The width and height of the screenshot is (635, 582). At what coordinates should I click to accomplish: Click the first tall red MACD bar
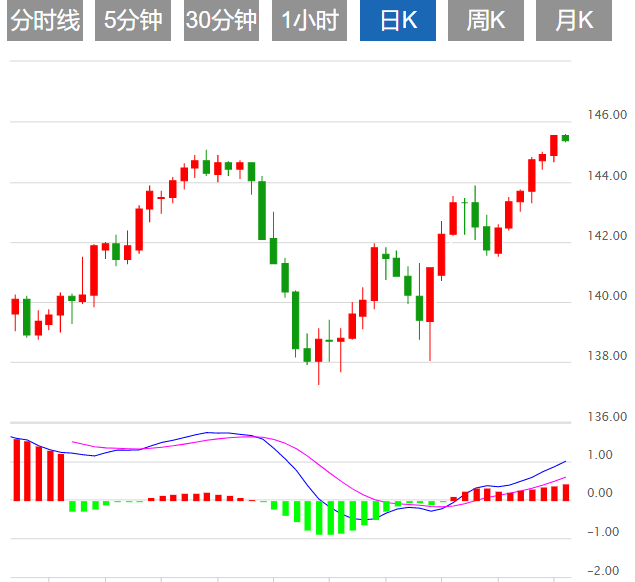[16, 469]
